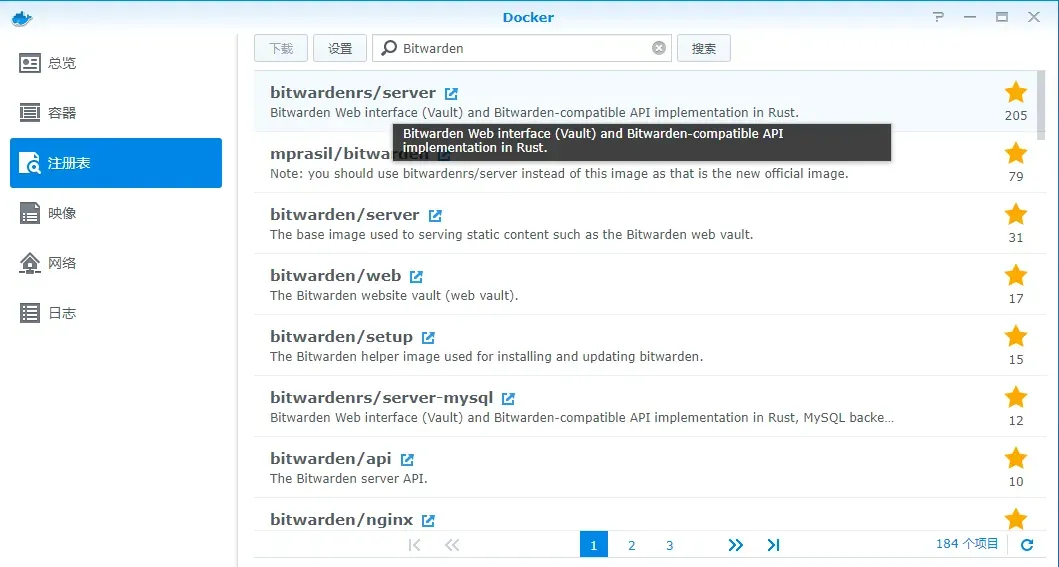Viewport: 1059px width, 567px height.
Task: Refresh the registry results list
Action: click(1027, 545)
